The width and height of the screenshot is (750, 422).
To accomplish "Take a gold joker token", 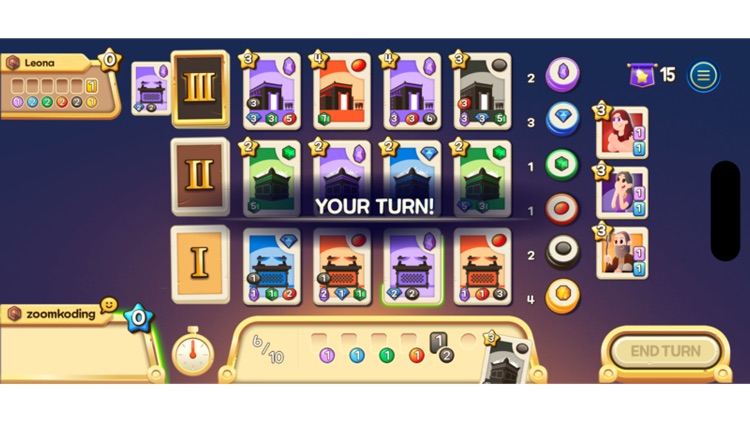I will (x=562, y=296).
